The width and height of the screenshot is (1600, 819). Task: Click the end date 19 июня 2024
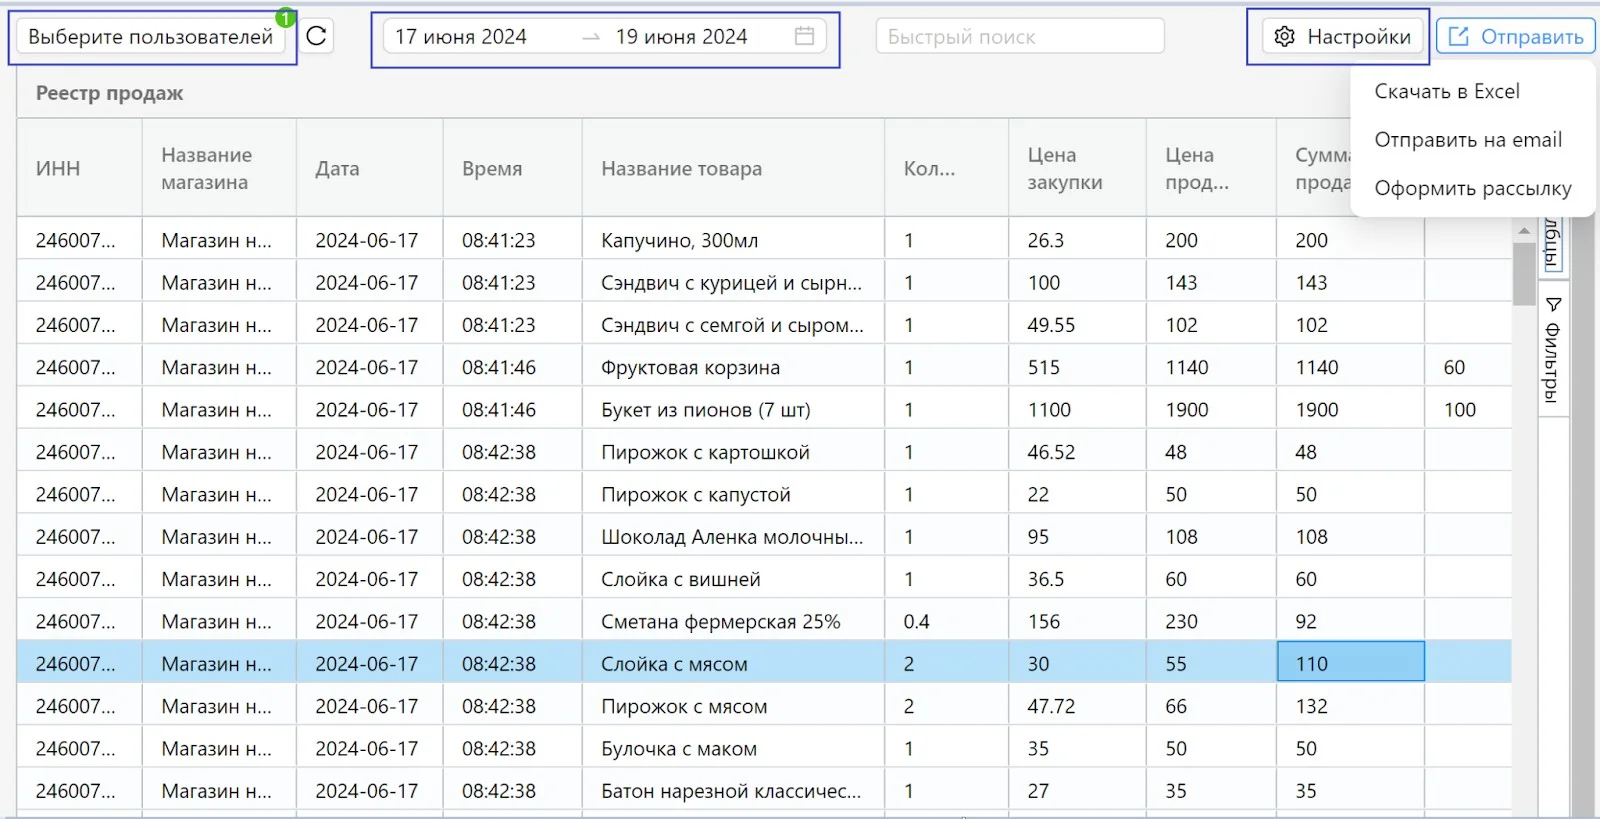[x=681, y=37]
